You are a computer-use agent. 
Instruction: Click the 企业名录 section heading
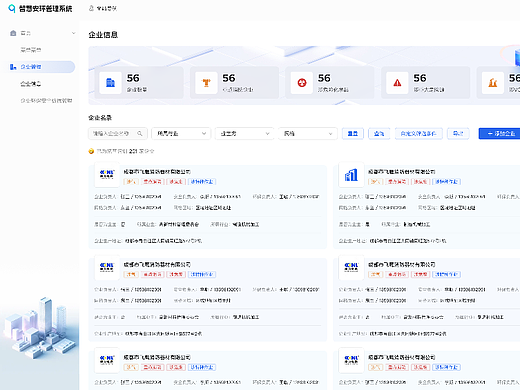click(100, 118)
